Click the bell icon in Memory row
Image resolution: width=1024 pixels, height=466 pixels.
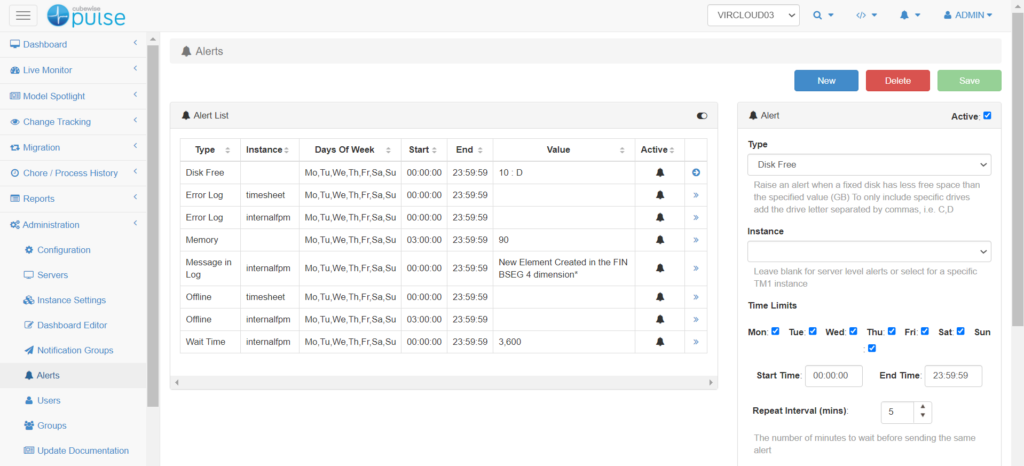pyautogui.click(x=659, y=240)
